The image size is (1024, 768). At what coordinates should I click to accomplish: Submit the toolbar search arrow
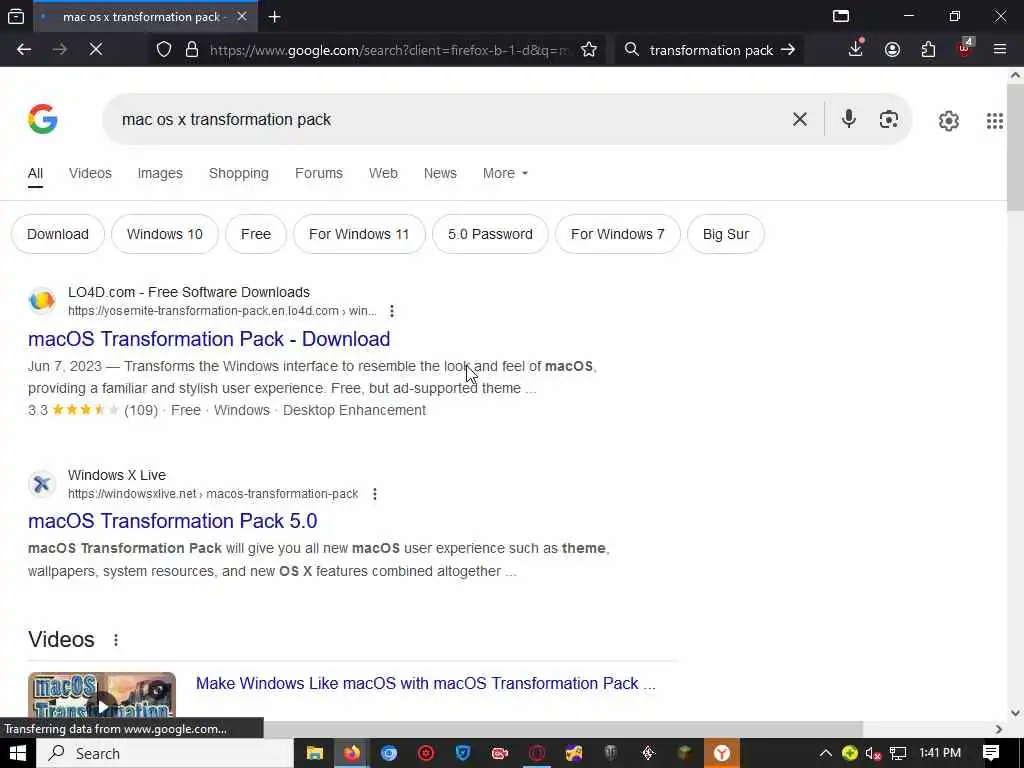point(788,50)
